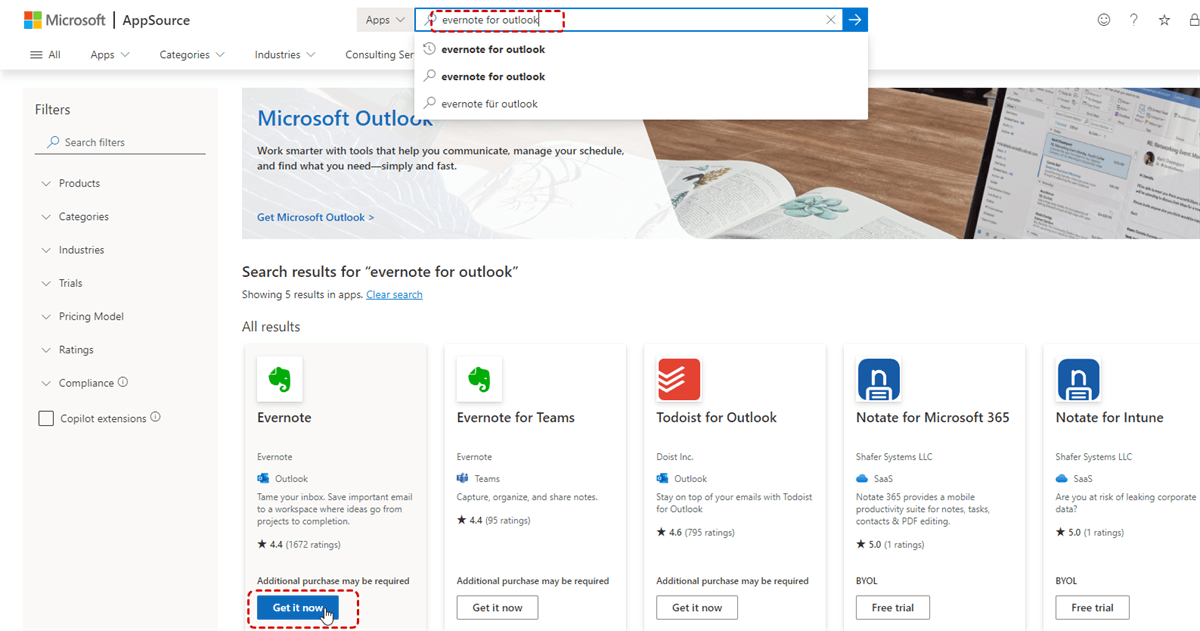Image resolution: width=1200 pixels, height=631 pixels.
Task: Select the 'evernote für outlook' suggestion
Action: coord(641,103)
